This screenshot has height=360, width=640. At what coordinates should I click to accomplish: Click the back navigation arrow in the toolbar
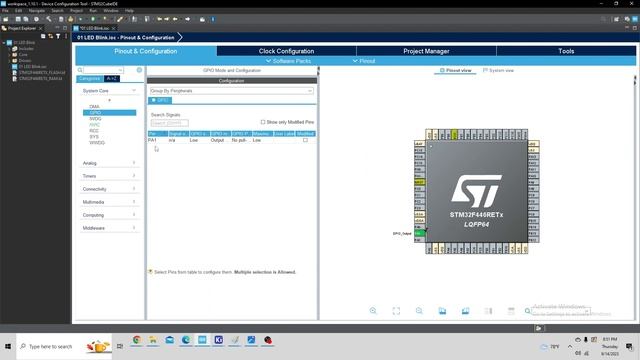click(175, 19)
